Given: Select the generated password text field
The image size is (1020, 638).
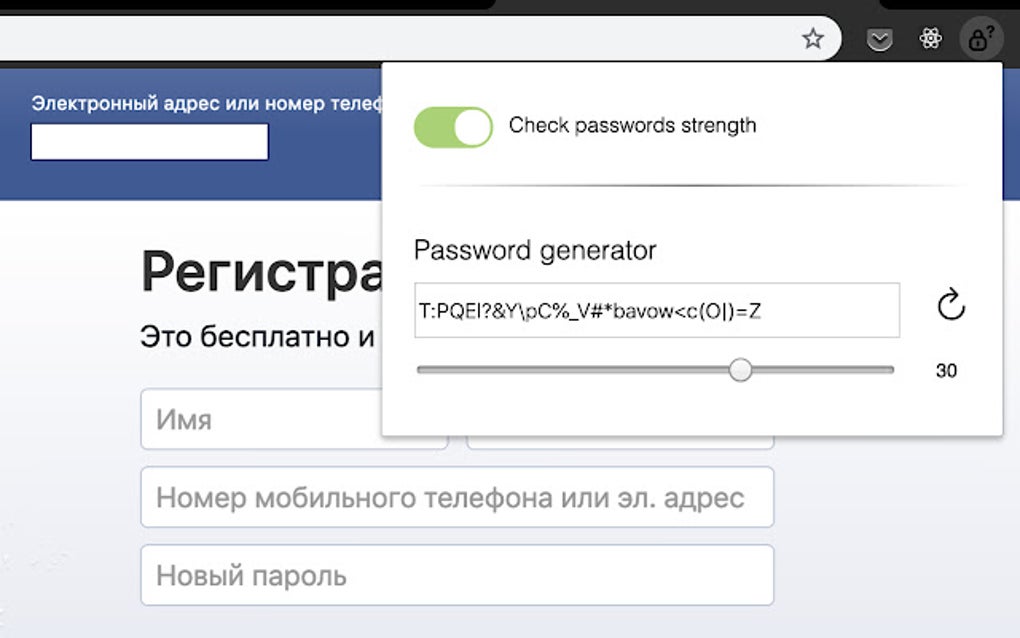Looking at the screenshot, I should coord(657,310).
